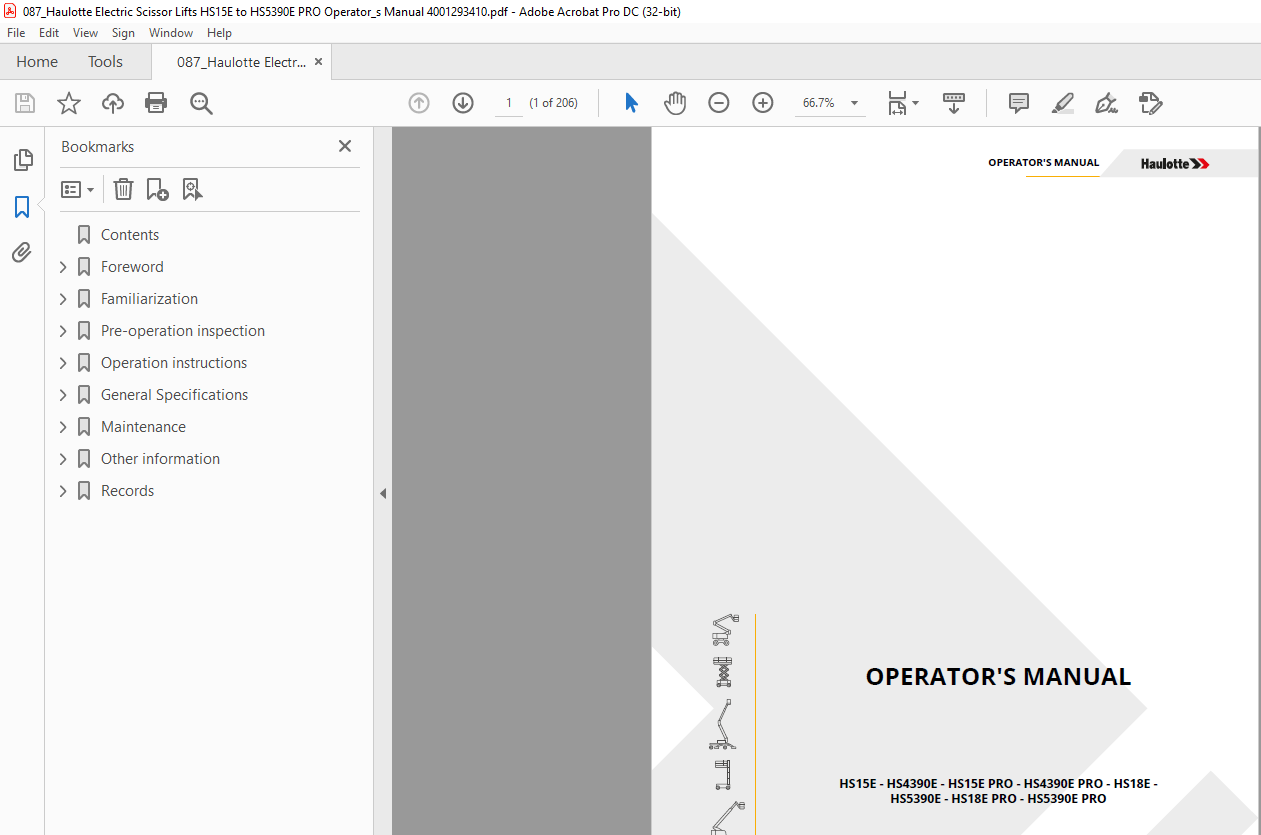Choose the Hand pan tool

(x=675, y=103)
